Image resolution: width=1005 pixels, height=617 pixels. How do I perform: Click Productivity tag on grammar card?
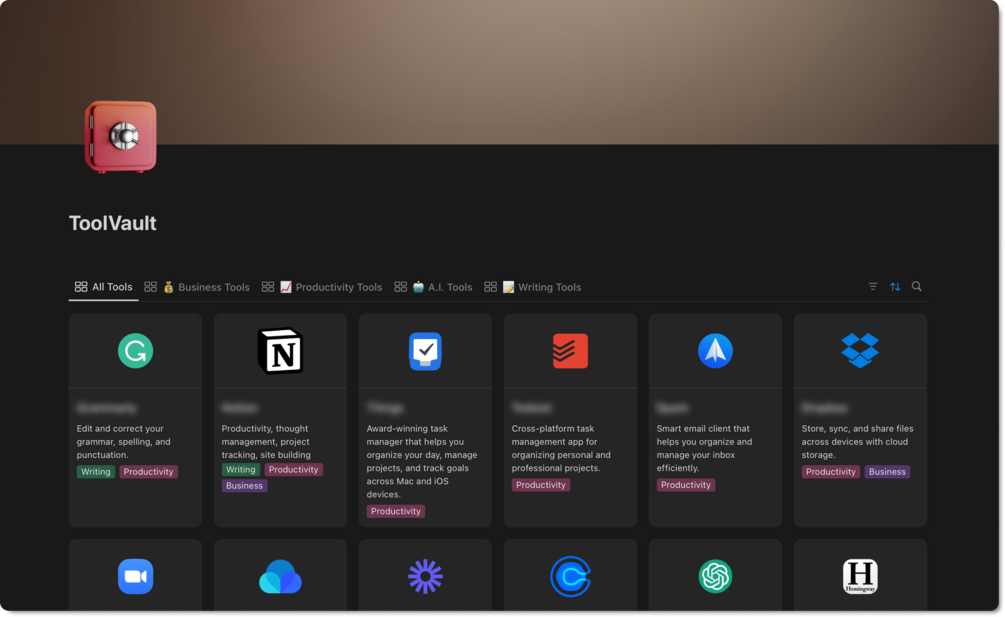tap(148, 472)
